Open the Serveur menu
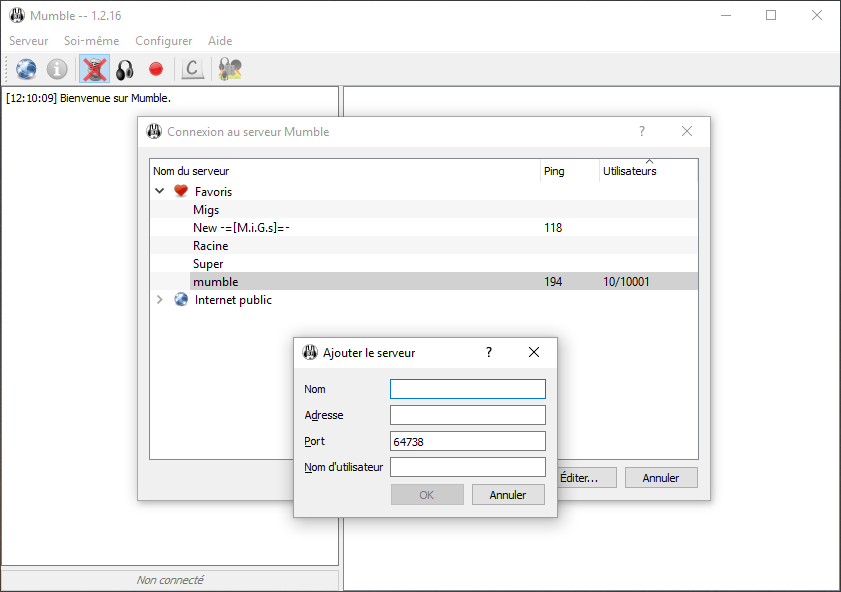 tap(28, 41)
